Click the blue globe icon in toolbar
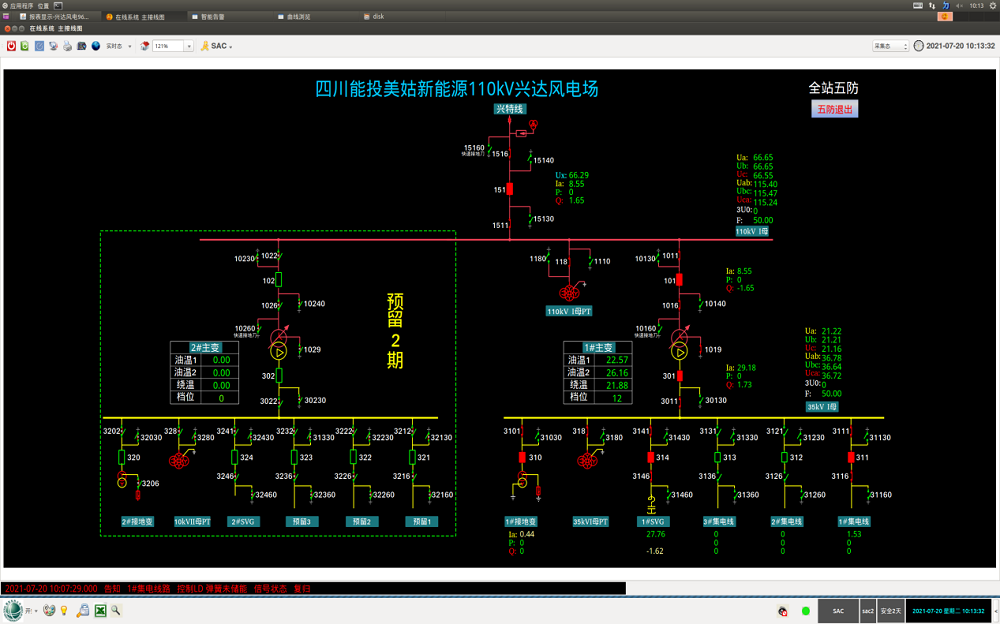Viewport: 1000px width, 624px height. click(95, 46)
